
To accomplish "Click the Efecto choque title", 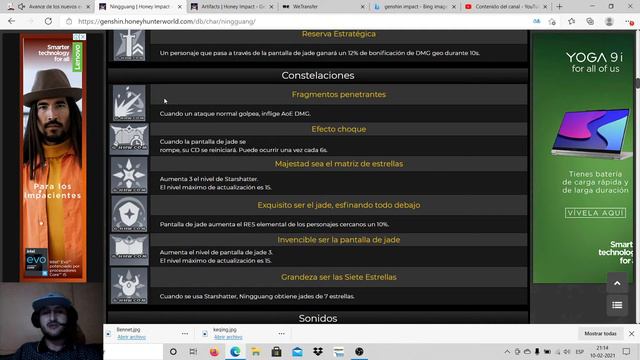I will (338, 129).
